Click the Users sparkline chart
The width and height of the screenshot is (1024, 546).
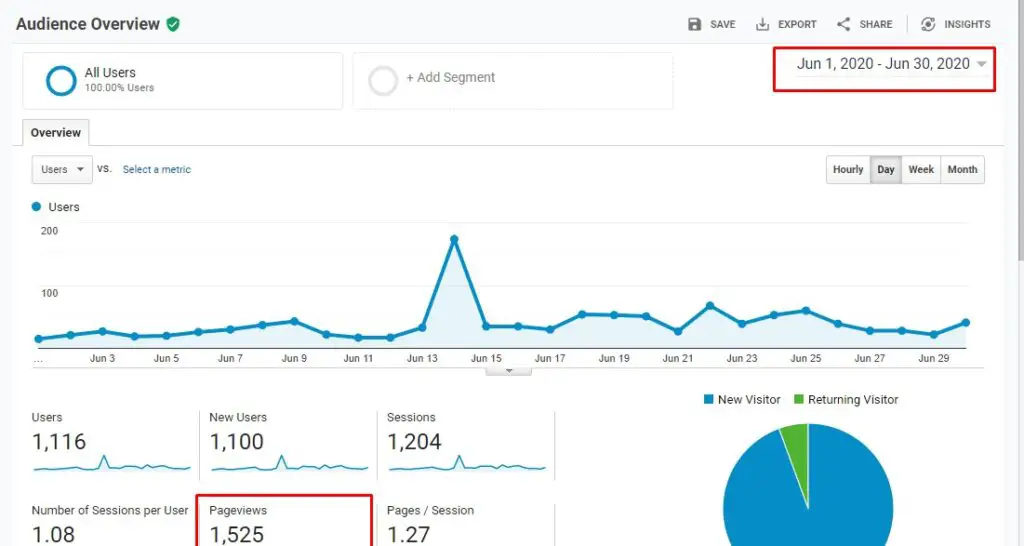[112, 464]
